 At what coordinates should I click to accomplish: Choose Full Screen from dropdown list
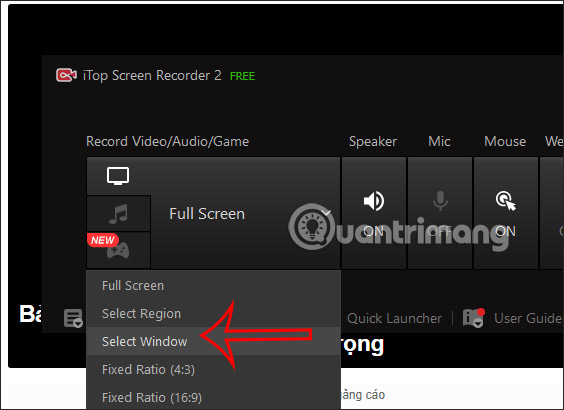[213, 286]
